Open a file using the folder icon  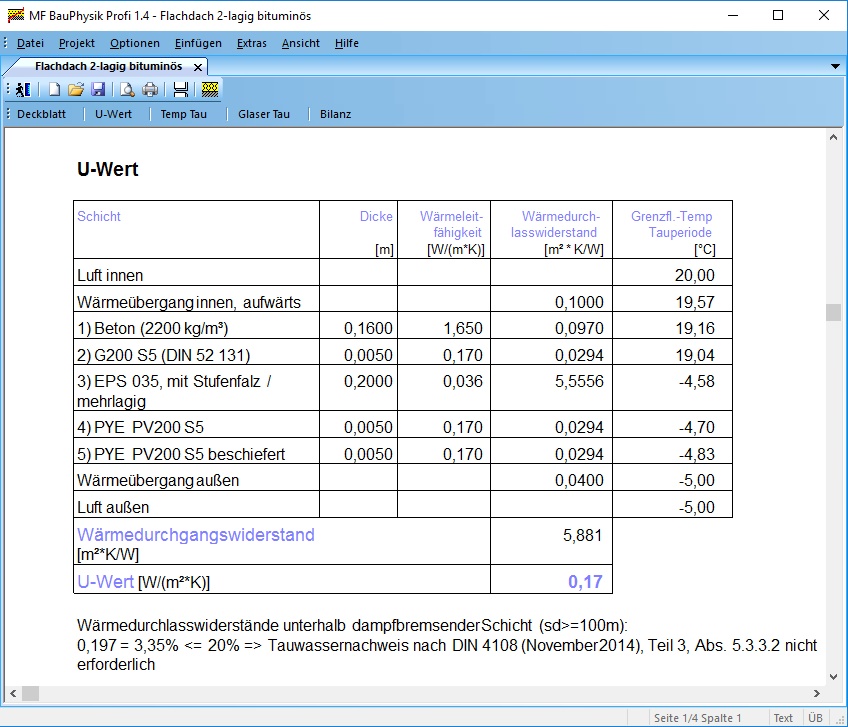tap(76, 89)
